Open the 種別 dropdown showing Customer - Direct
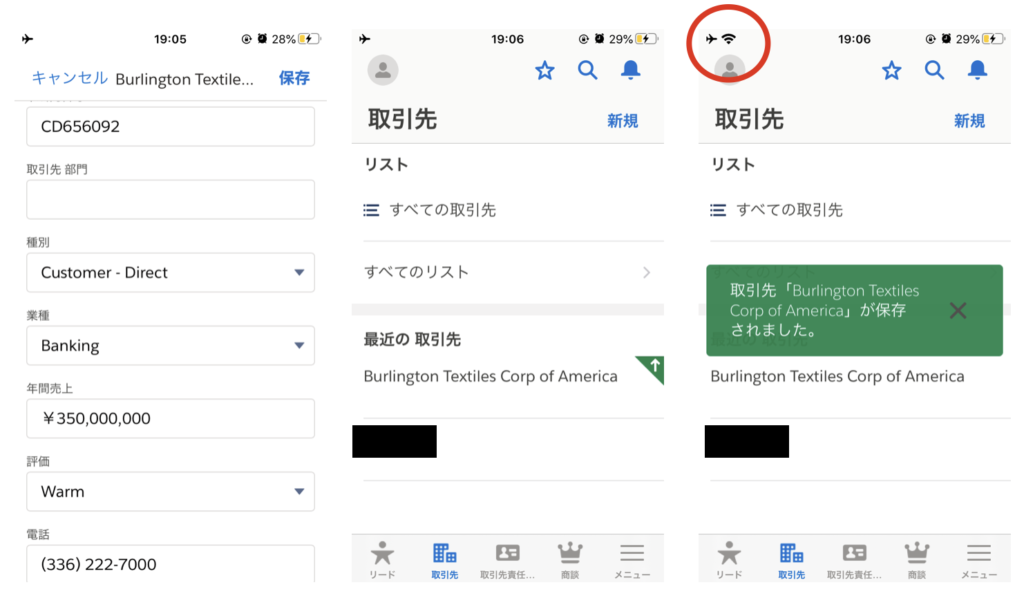 coord(170,272)
